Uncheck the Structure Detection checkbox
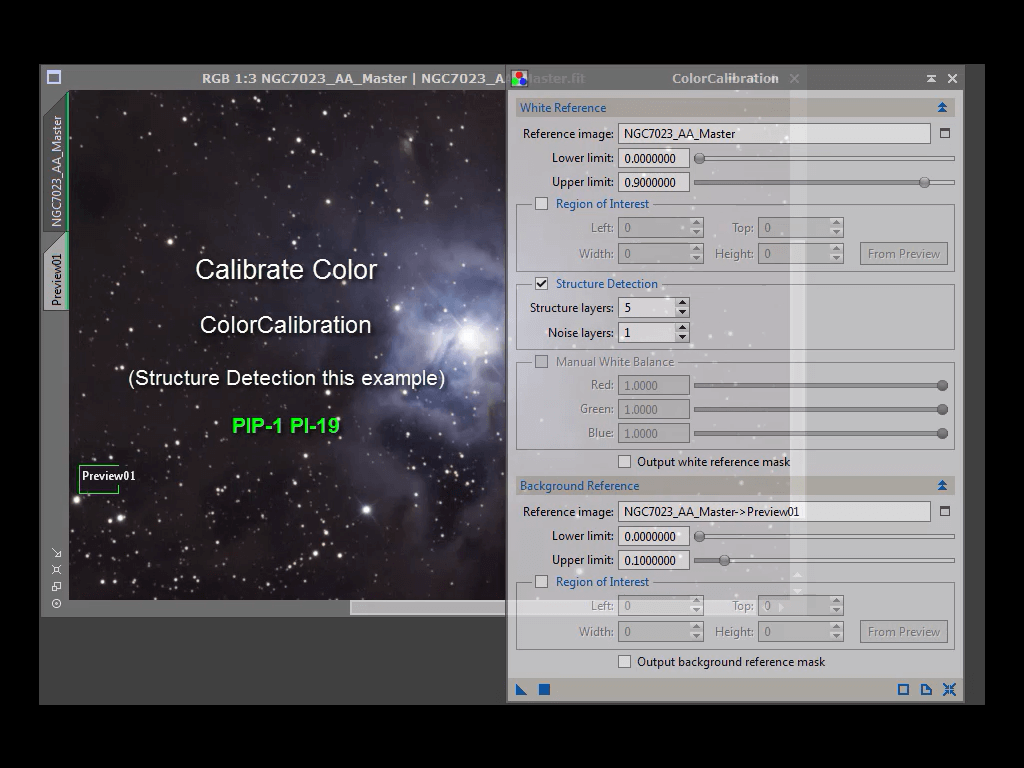1024x768 pixels. point(541,284)
